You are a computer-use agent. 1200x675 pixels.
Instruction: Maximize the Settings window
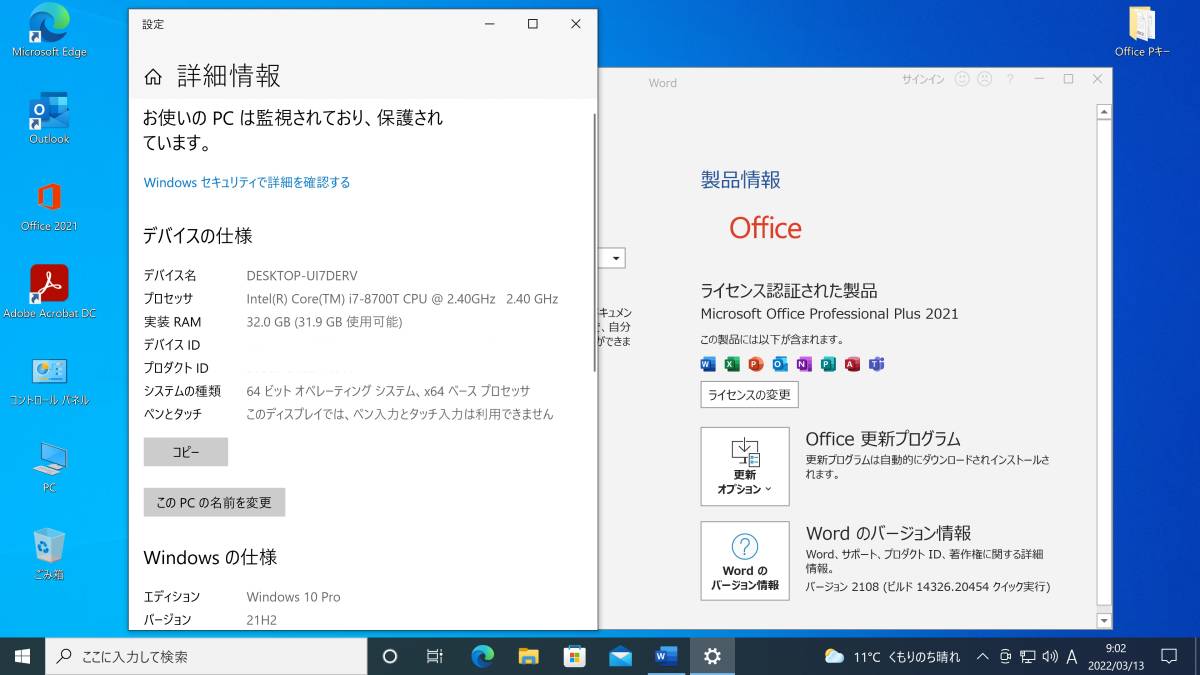pyautogui.click(x=533, y=24)
